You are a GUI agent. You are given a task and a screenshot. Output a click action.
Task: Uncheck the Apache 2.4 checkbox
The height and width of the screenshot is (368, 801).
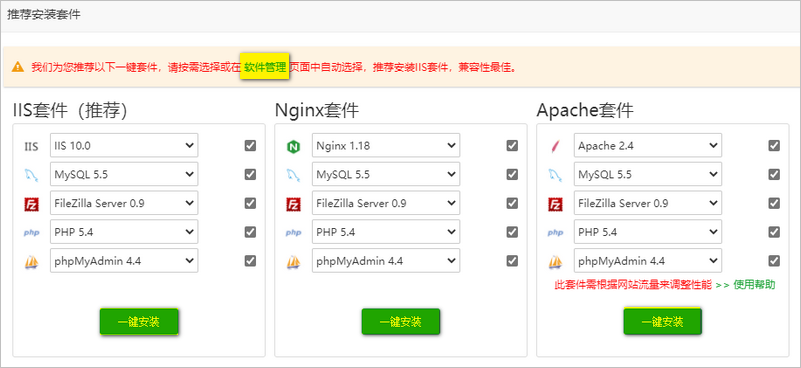pyautogui.click(x=774, y=146)
